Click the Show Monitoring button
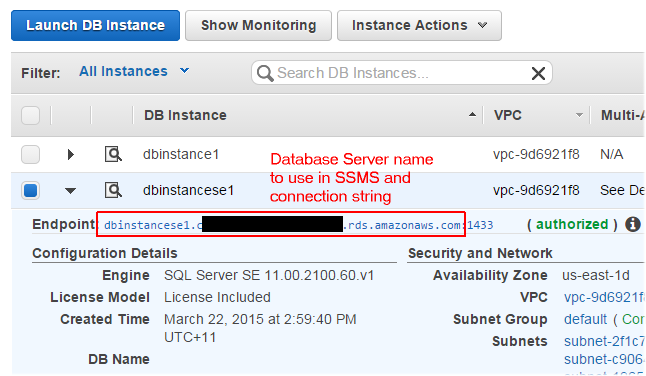 pos(258,26)
